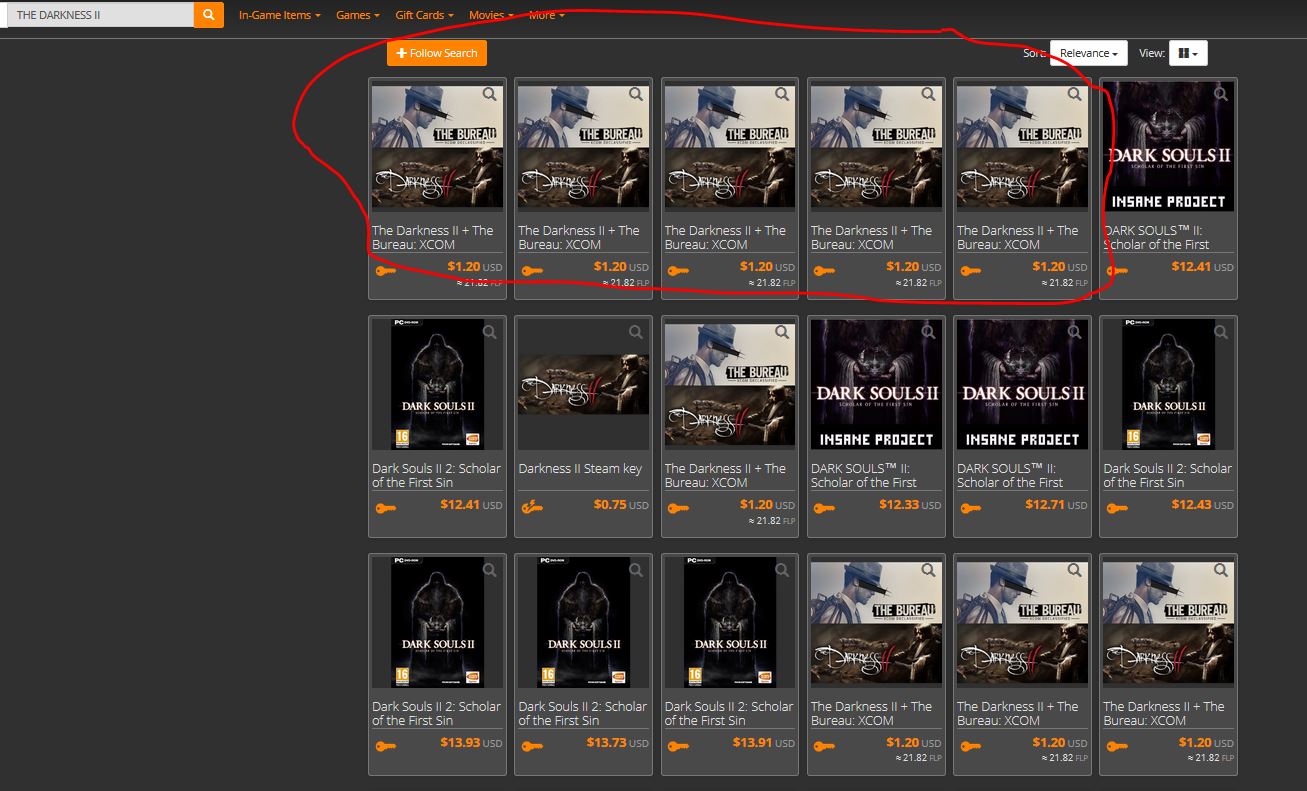Open the Movies menu

coord(491,15)
